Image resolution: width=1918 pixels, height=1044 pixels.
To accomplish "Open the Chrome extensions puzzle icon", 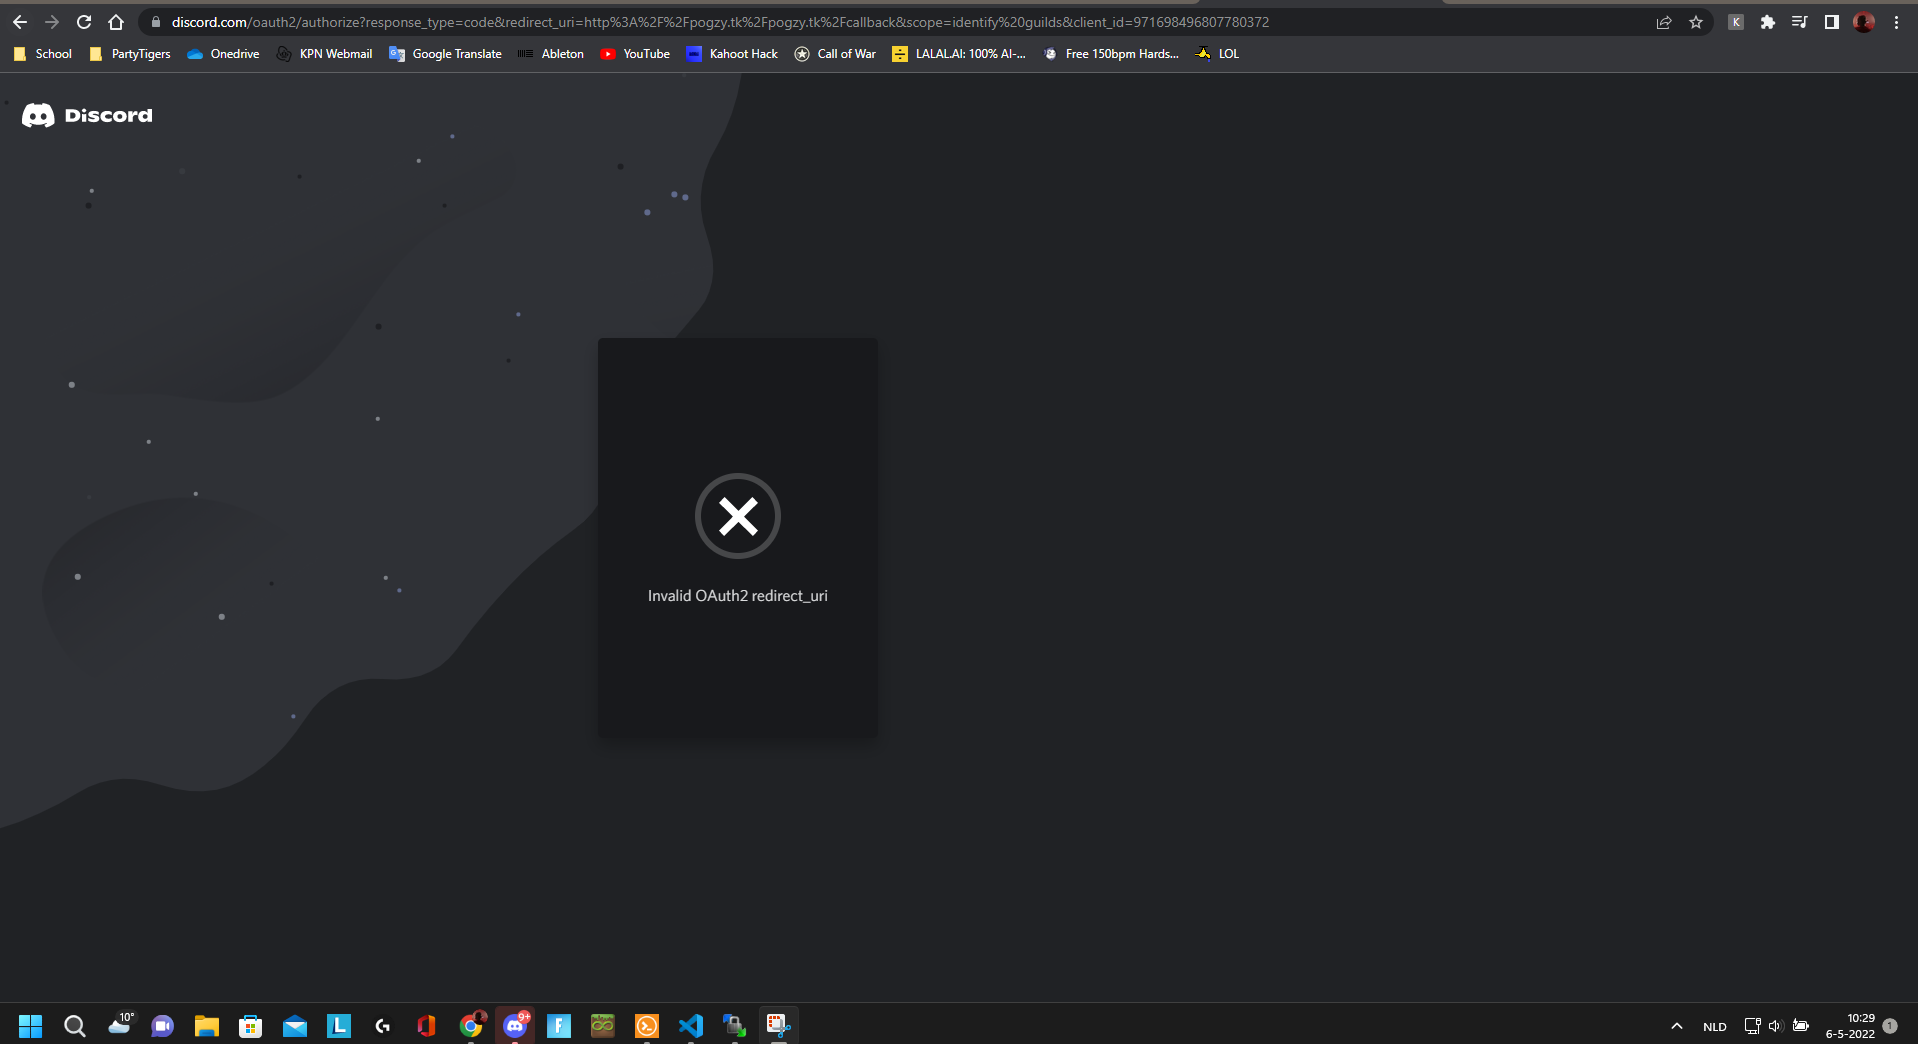I will click(x=1767, y=21).
